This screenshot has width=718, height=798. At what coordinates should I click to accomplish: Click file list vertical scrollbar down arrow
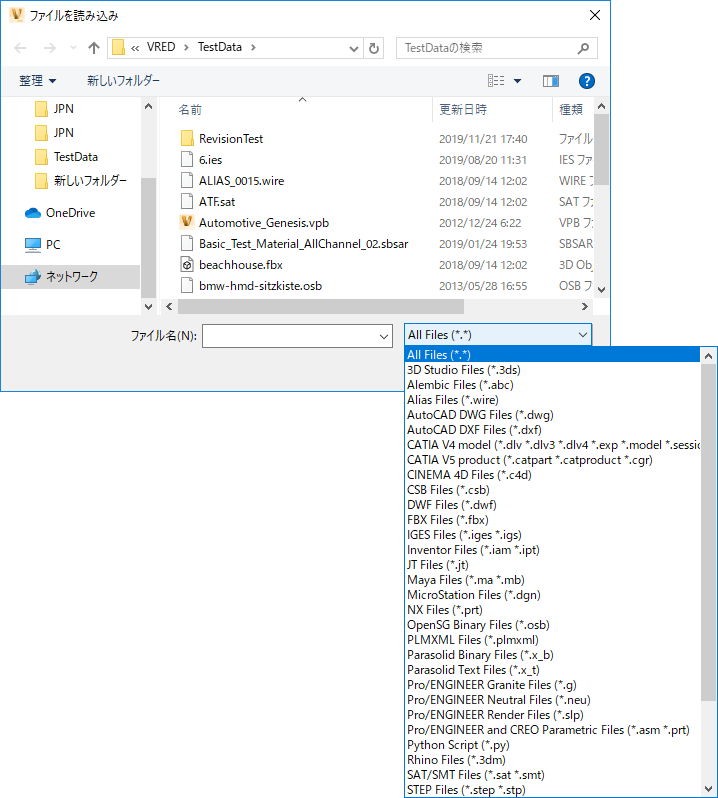601,290
